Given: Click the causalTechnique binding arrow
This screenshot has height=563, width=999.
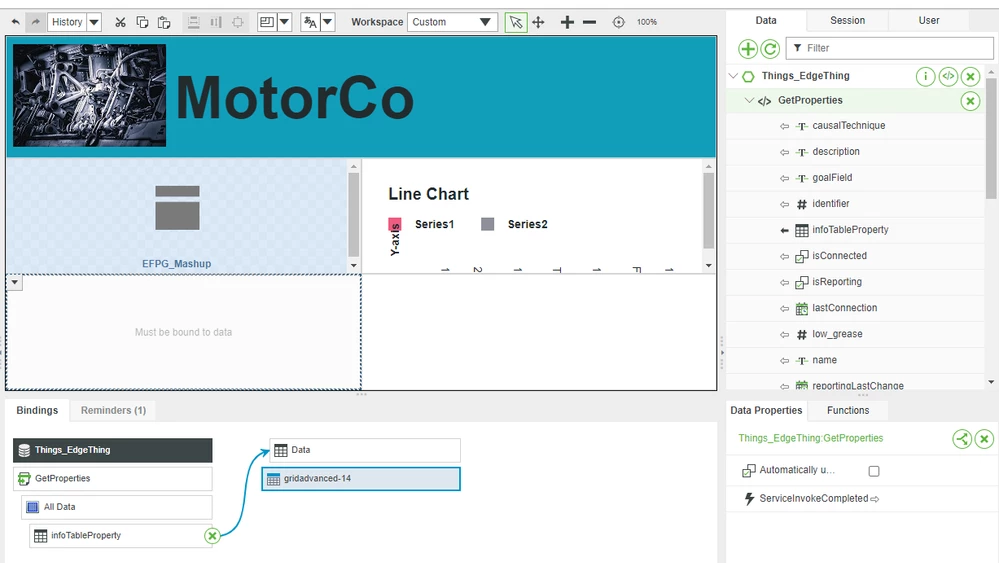Looking at the screenshot, I should [784, 127].
